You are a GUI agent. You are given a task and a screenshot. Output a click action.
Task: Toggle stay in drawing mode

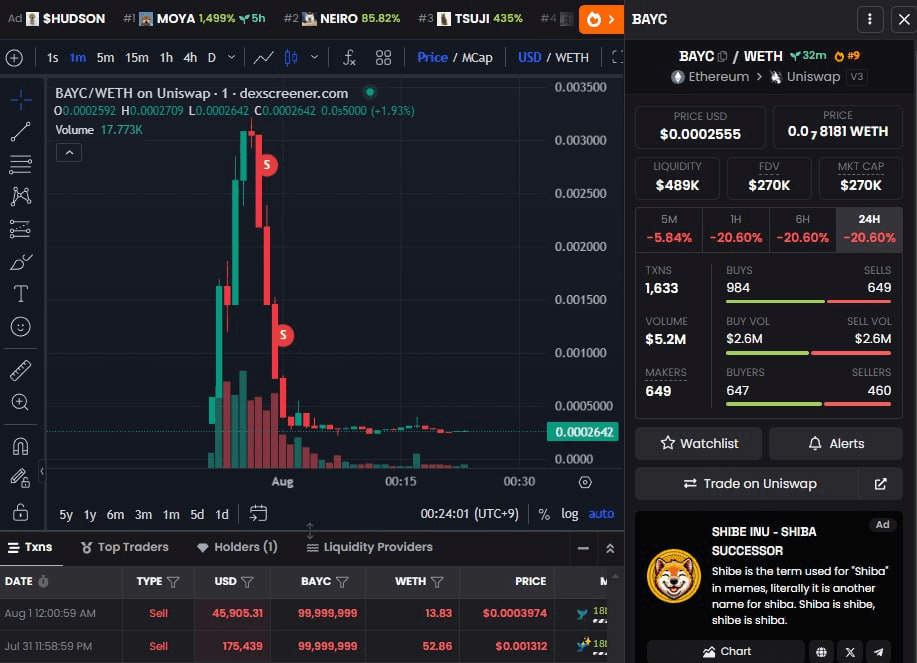tap(20, 478)
